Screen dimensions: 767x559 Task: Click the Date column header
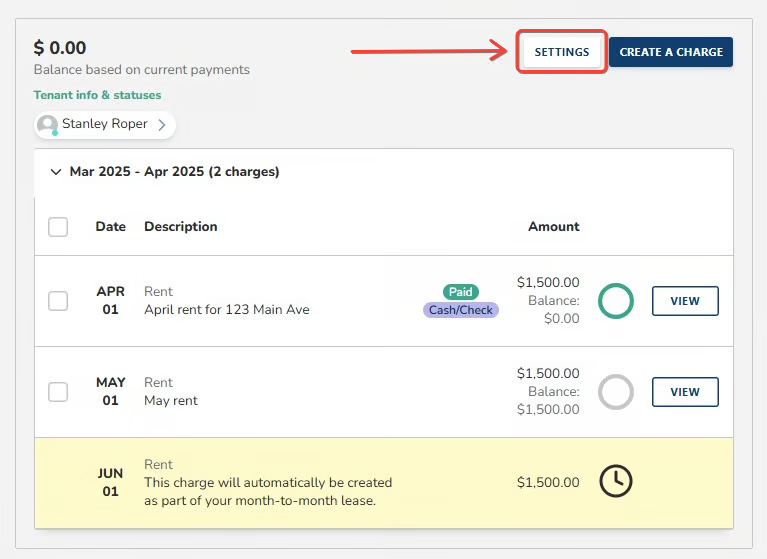point(111,226)
